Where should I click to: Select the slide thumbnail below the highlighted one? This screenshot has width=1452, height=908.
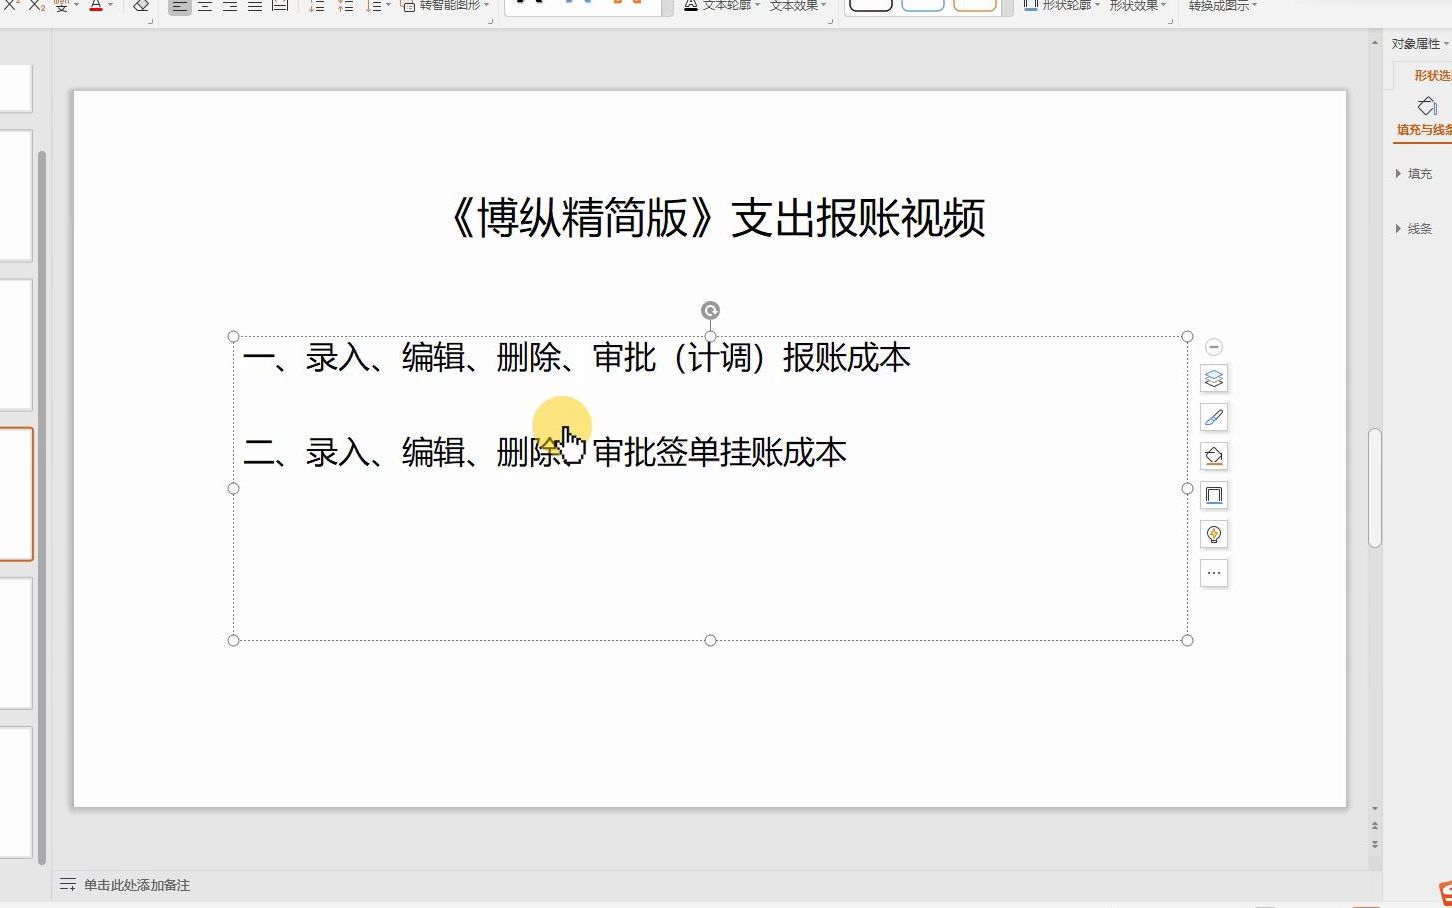[16, 643]
